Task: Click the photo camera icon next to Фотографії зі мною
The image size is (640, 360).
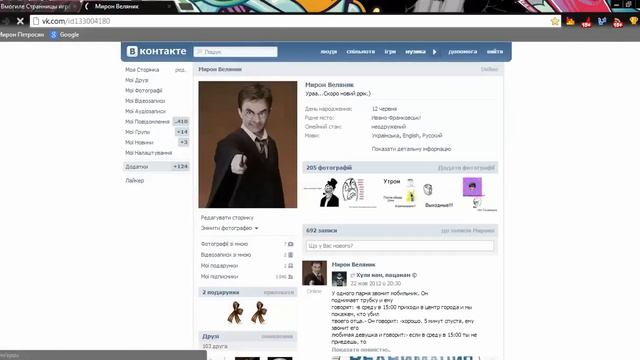Action: click(291, 244)
